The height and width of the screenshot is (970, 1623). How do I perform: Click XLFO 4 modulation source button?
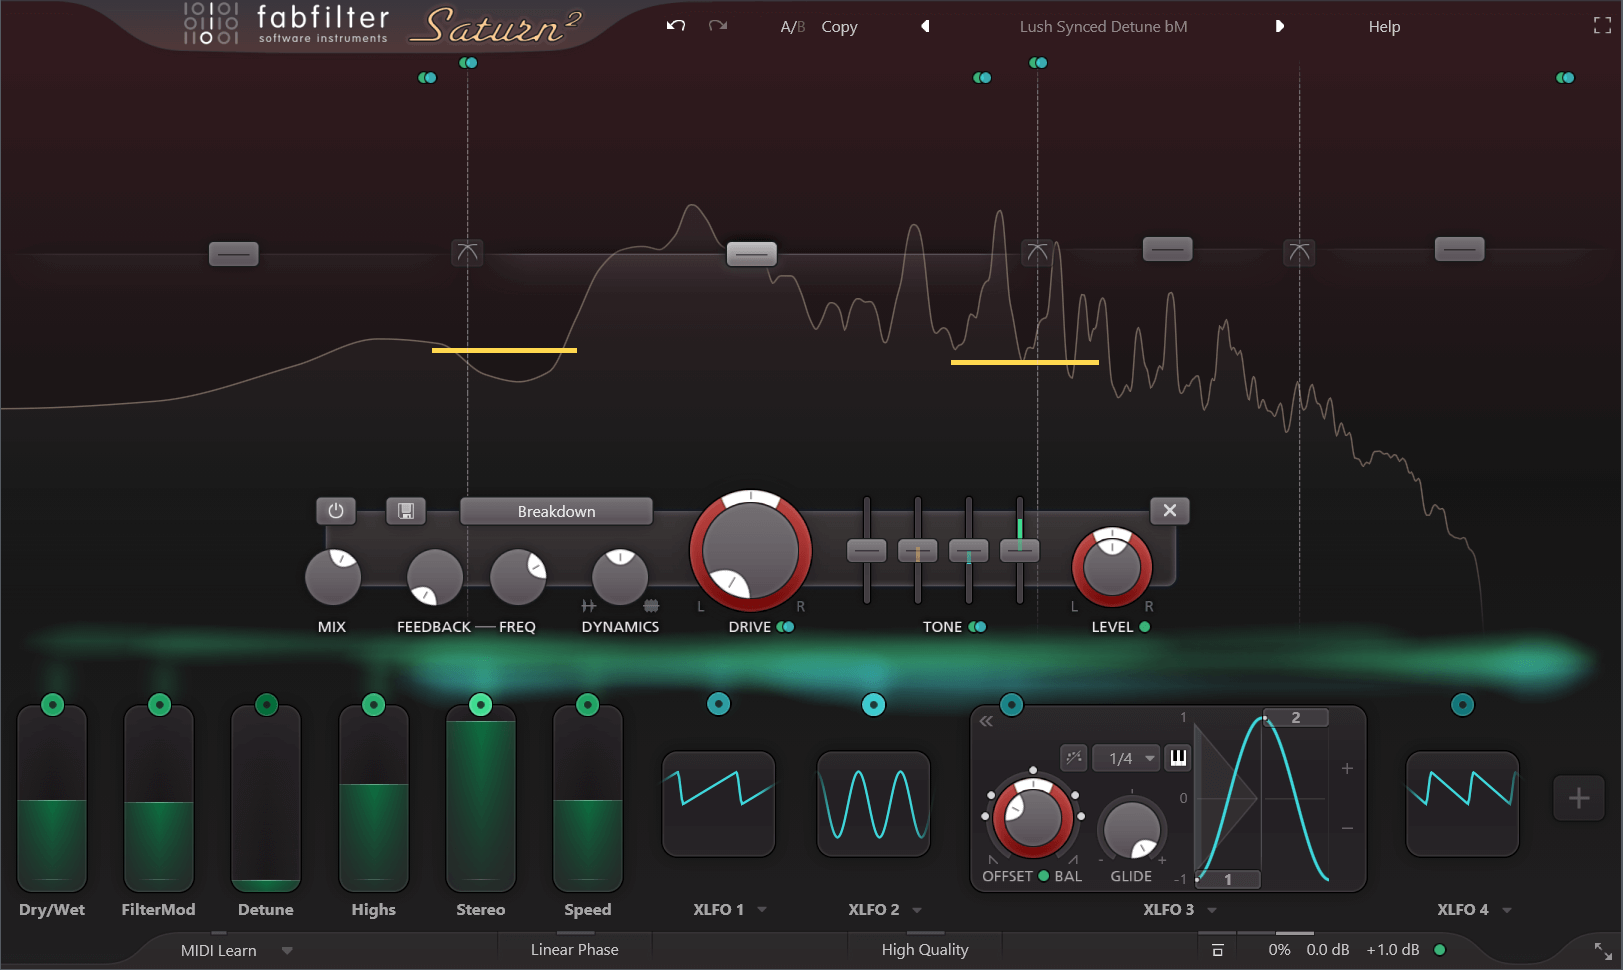[1463, 705]
